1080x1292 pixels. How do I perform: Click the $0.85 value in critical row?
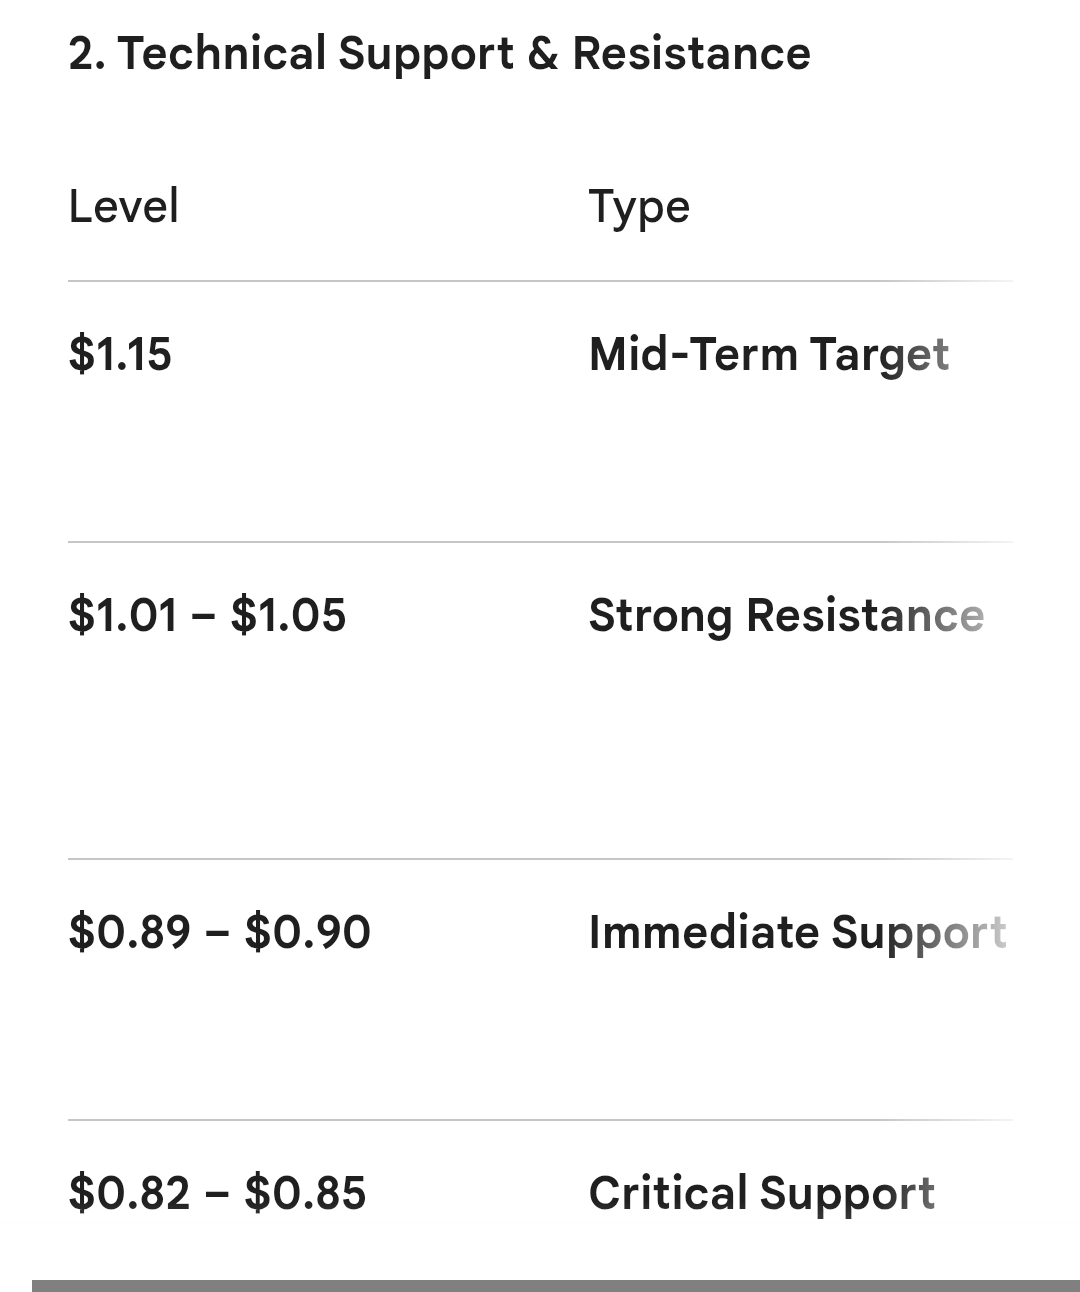coord(305,1193)
